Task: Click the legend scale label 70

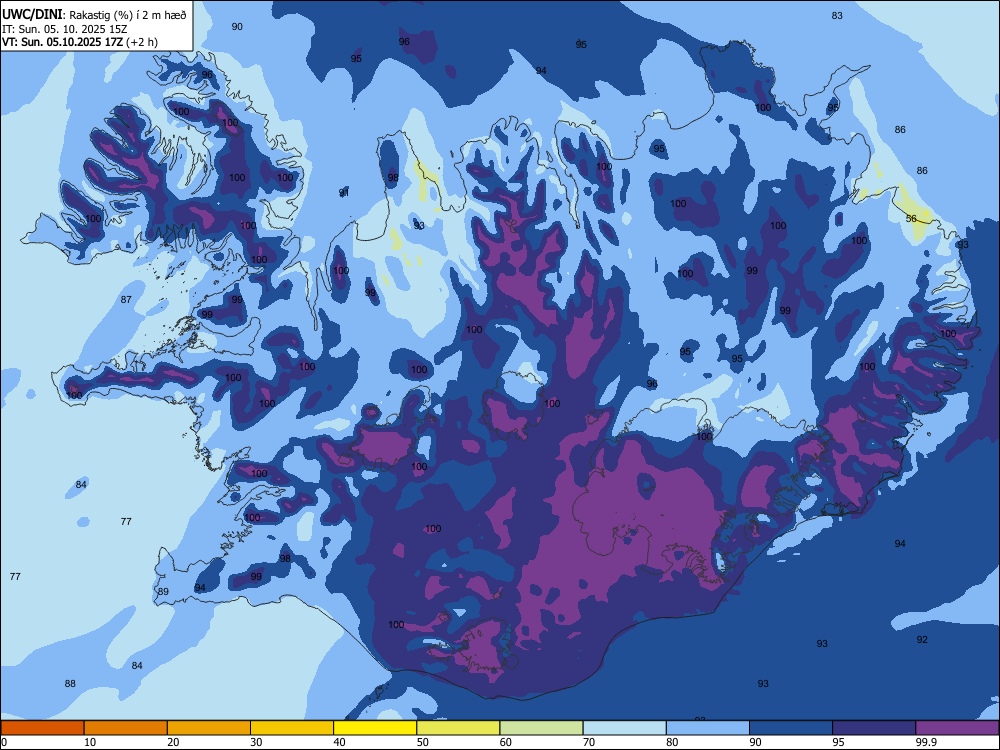Action: (x=589, y=742)
